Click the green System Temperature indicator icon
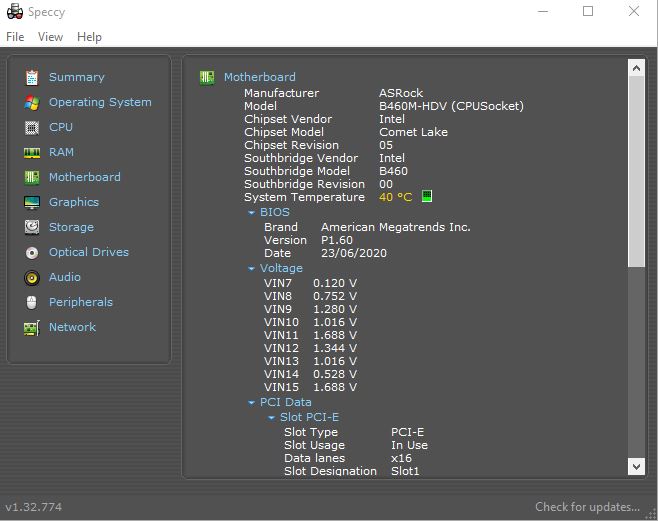Screen dimensions: 658x521 (427, 196)
